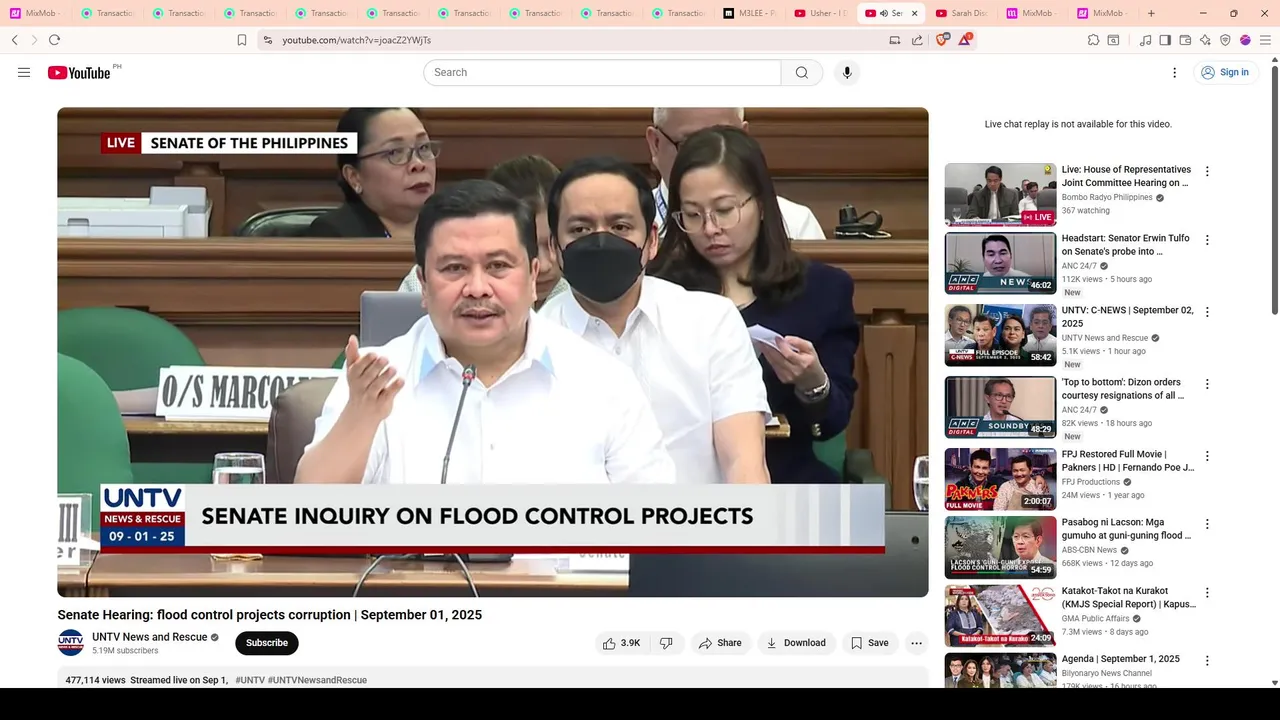Play FPJ Pakners full movie thumbnail
The image size is (1280, 720).
point(1000,479)
